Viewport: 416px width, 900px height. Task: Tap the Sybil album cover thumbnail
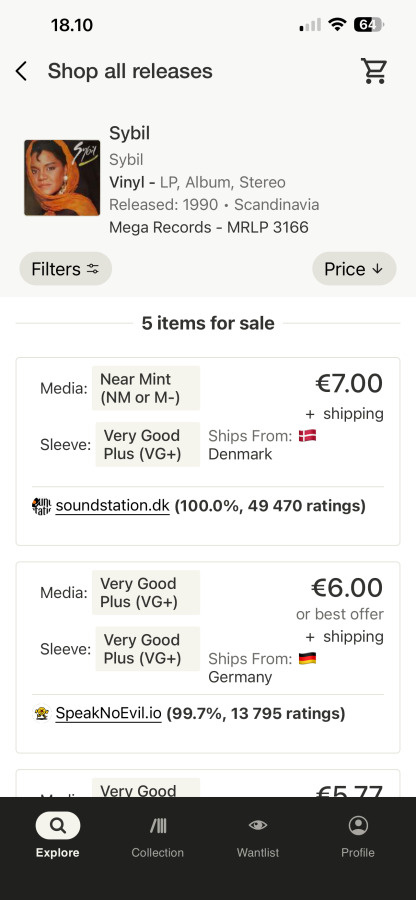click(62, 178)
